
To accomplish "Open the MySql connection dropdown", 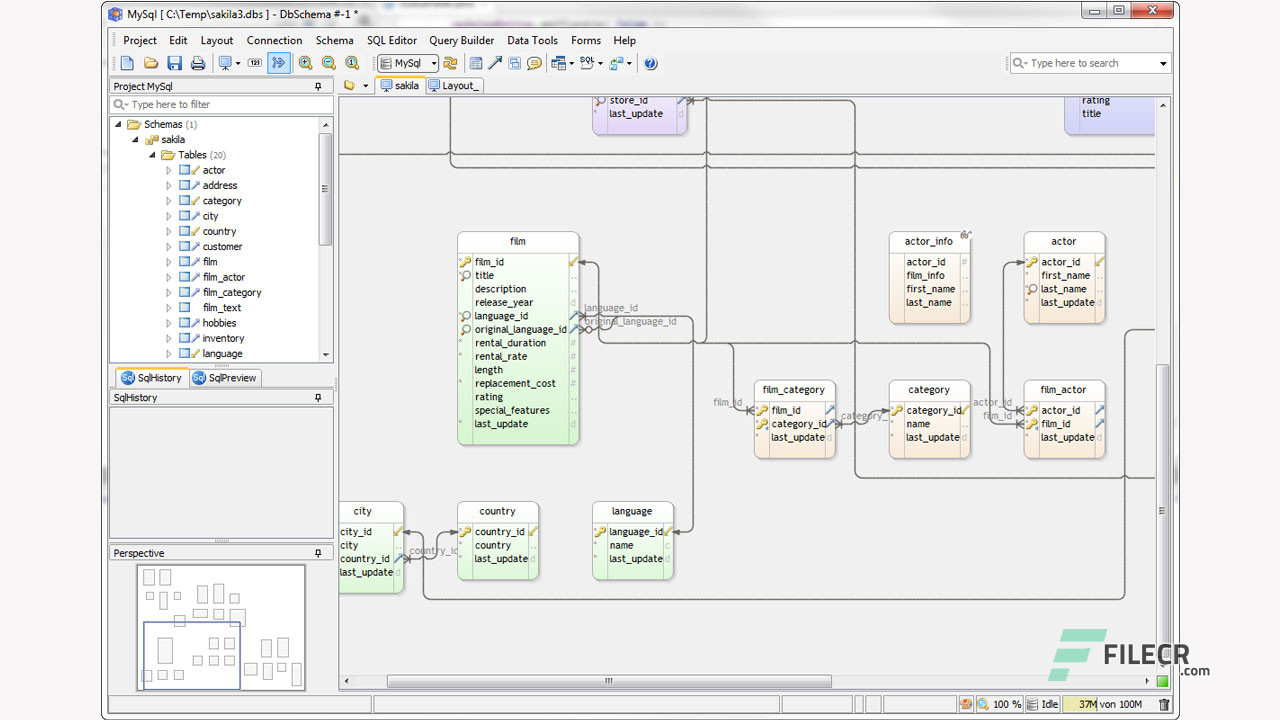I will (x=408, y=63).
